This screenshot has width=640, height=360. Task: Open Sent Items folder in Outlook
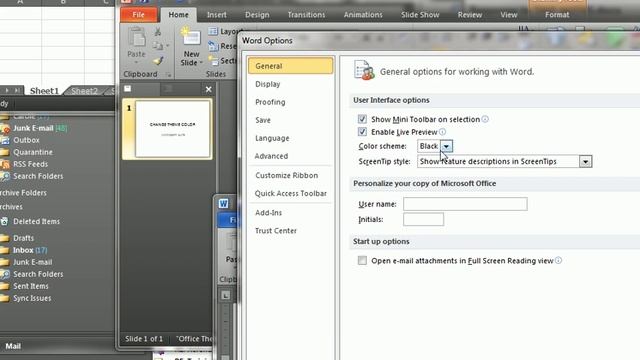tap(31, 286)
